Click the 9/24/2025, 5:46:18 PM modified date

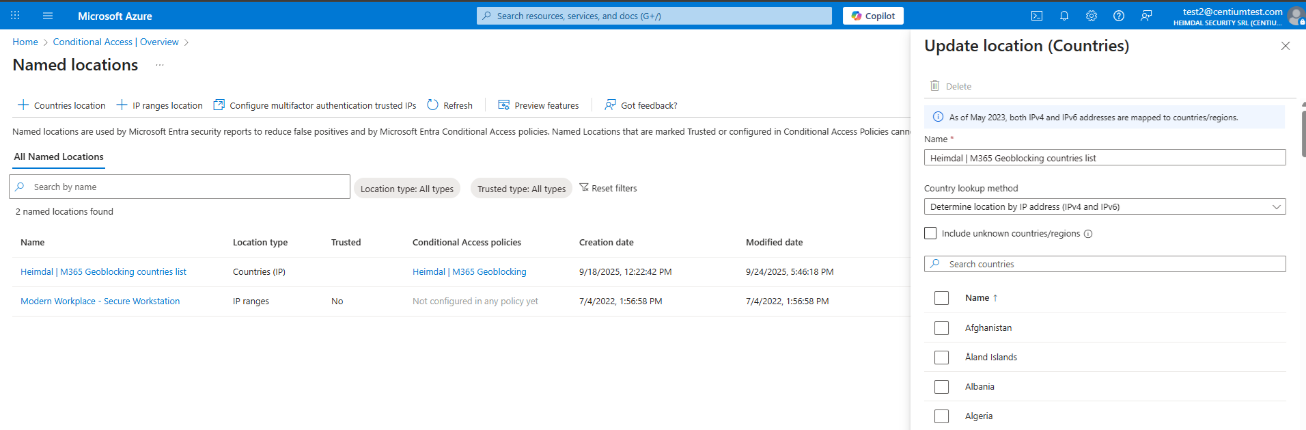click(789, 272)
